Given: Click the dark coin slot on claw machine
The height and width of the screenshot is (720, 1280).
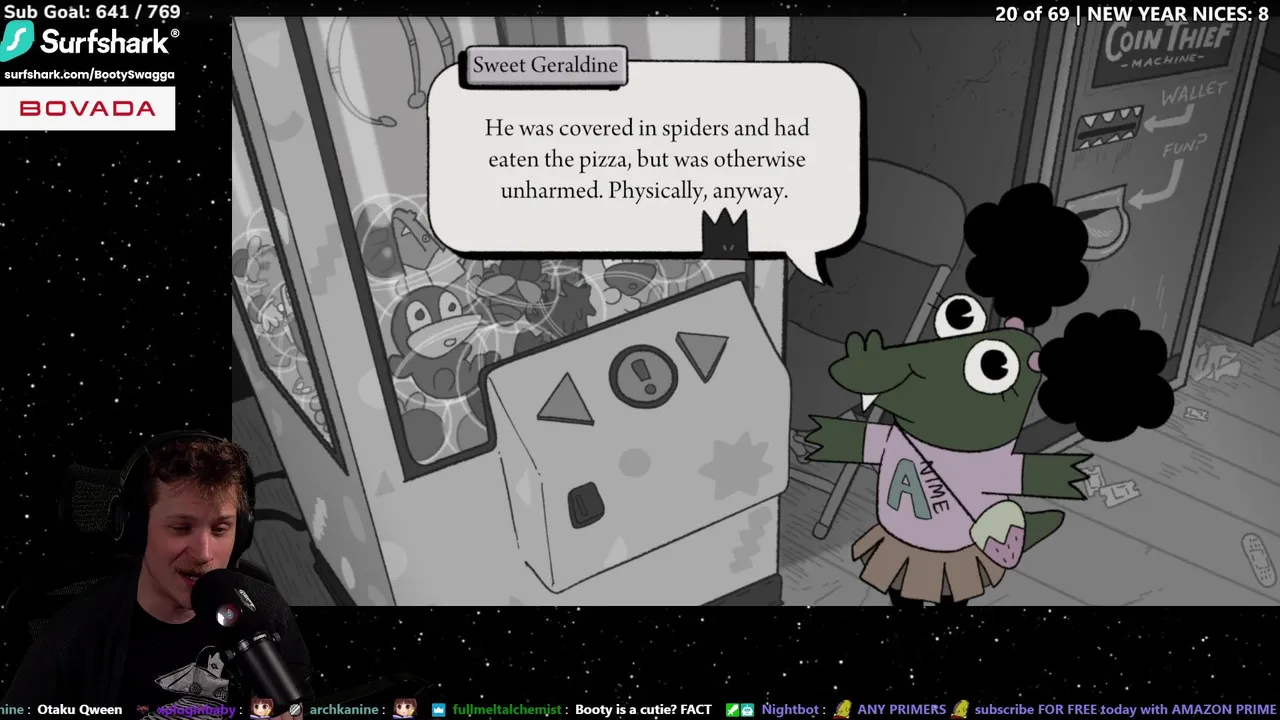Looking at the screenshot, I should (586, 505).
